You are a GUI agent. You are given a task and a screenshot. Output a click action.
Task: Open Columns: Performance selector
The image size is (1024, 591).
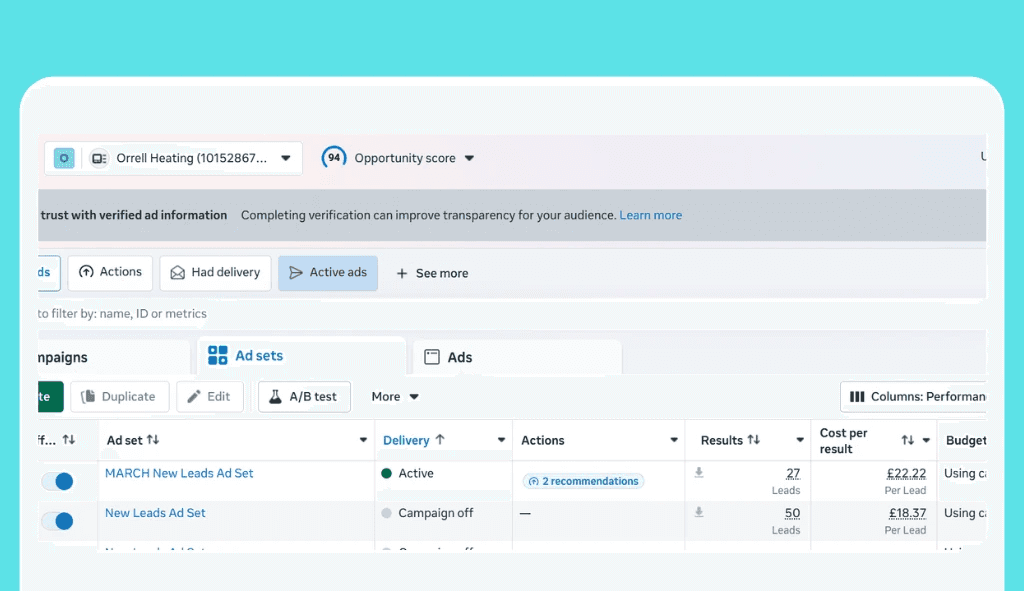pos(914,396)
